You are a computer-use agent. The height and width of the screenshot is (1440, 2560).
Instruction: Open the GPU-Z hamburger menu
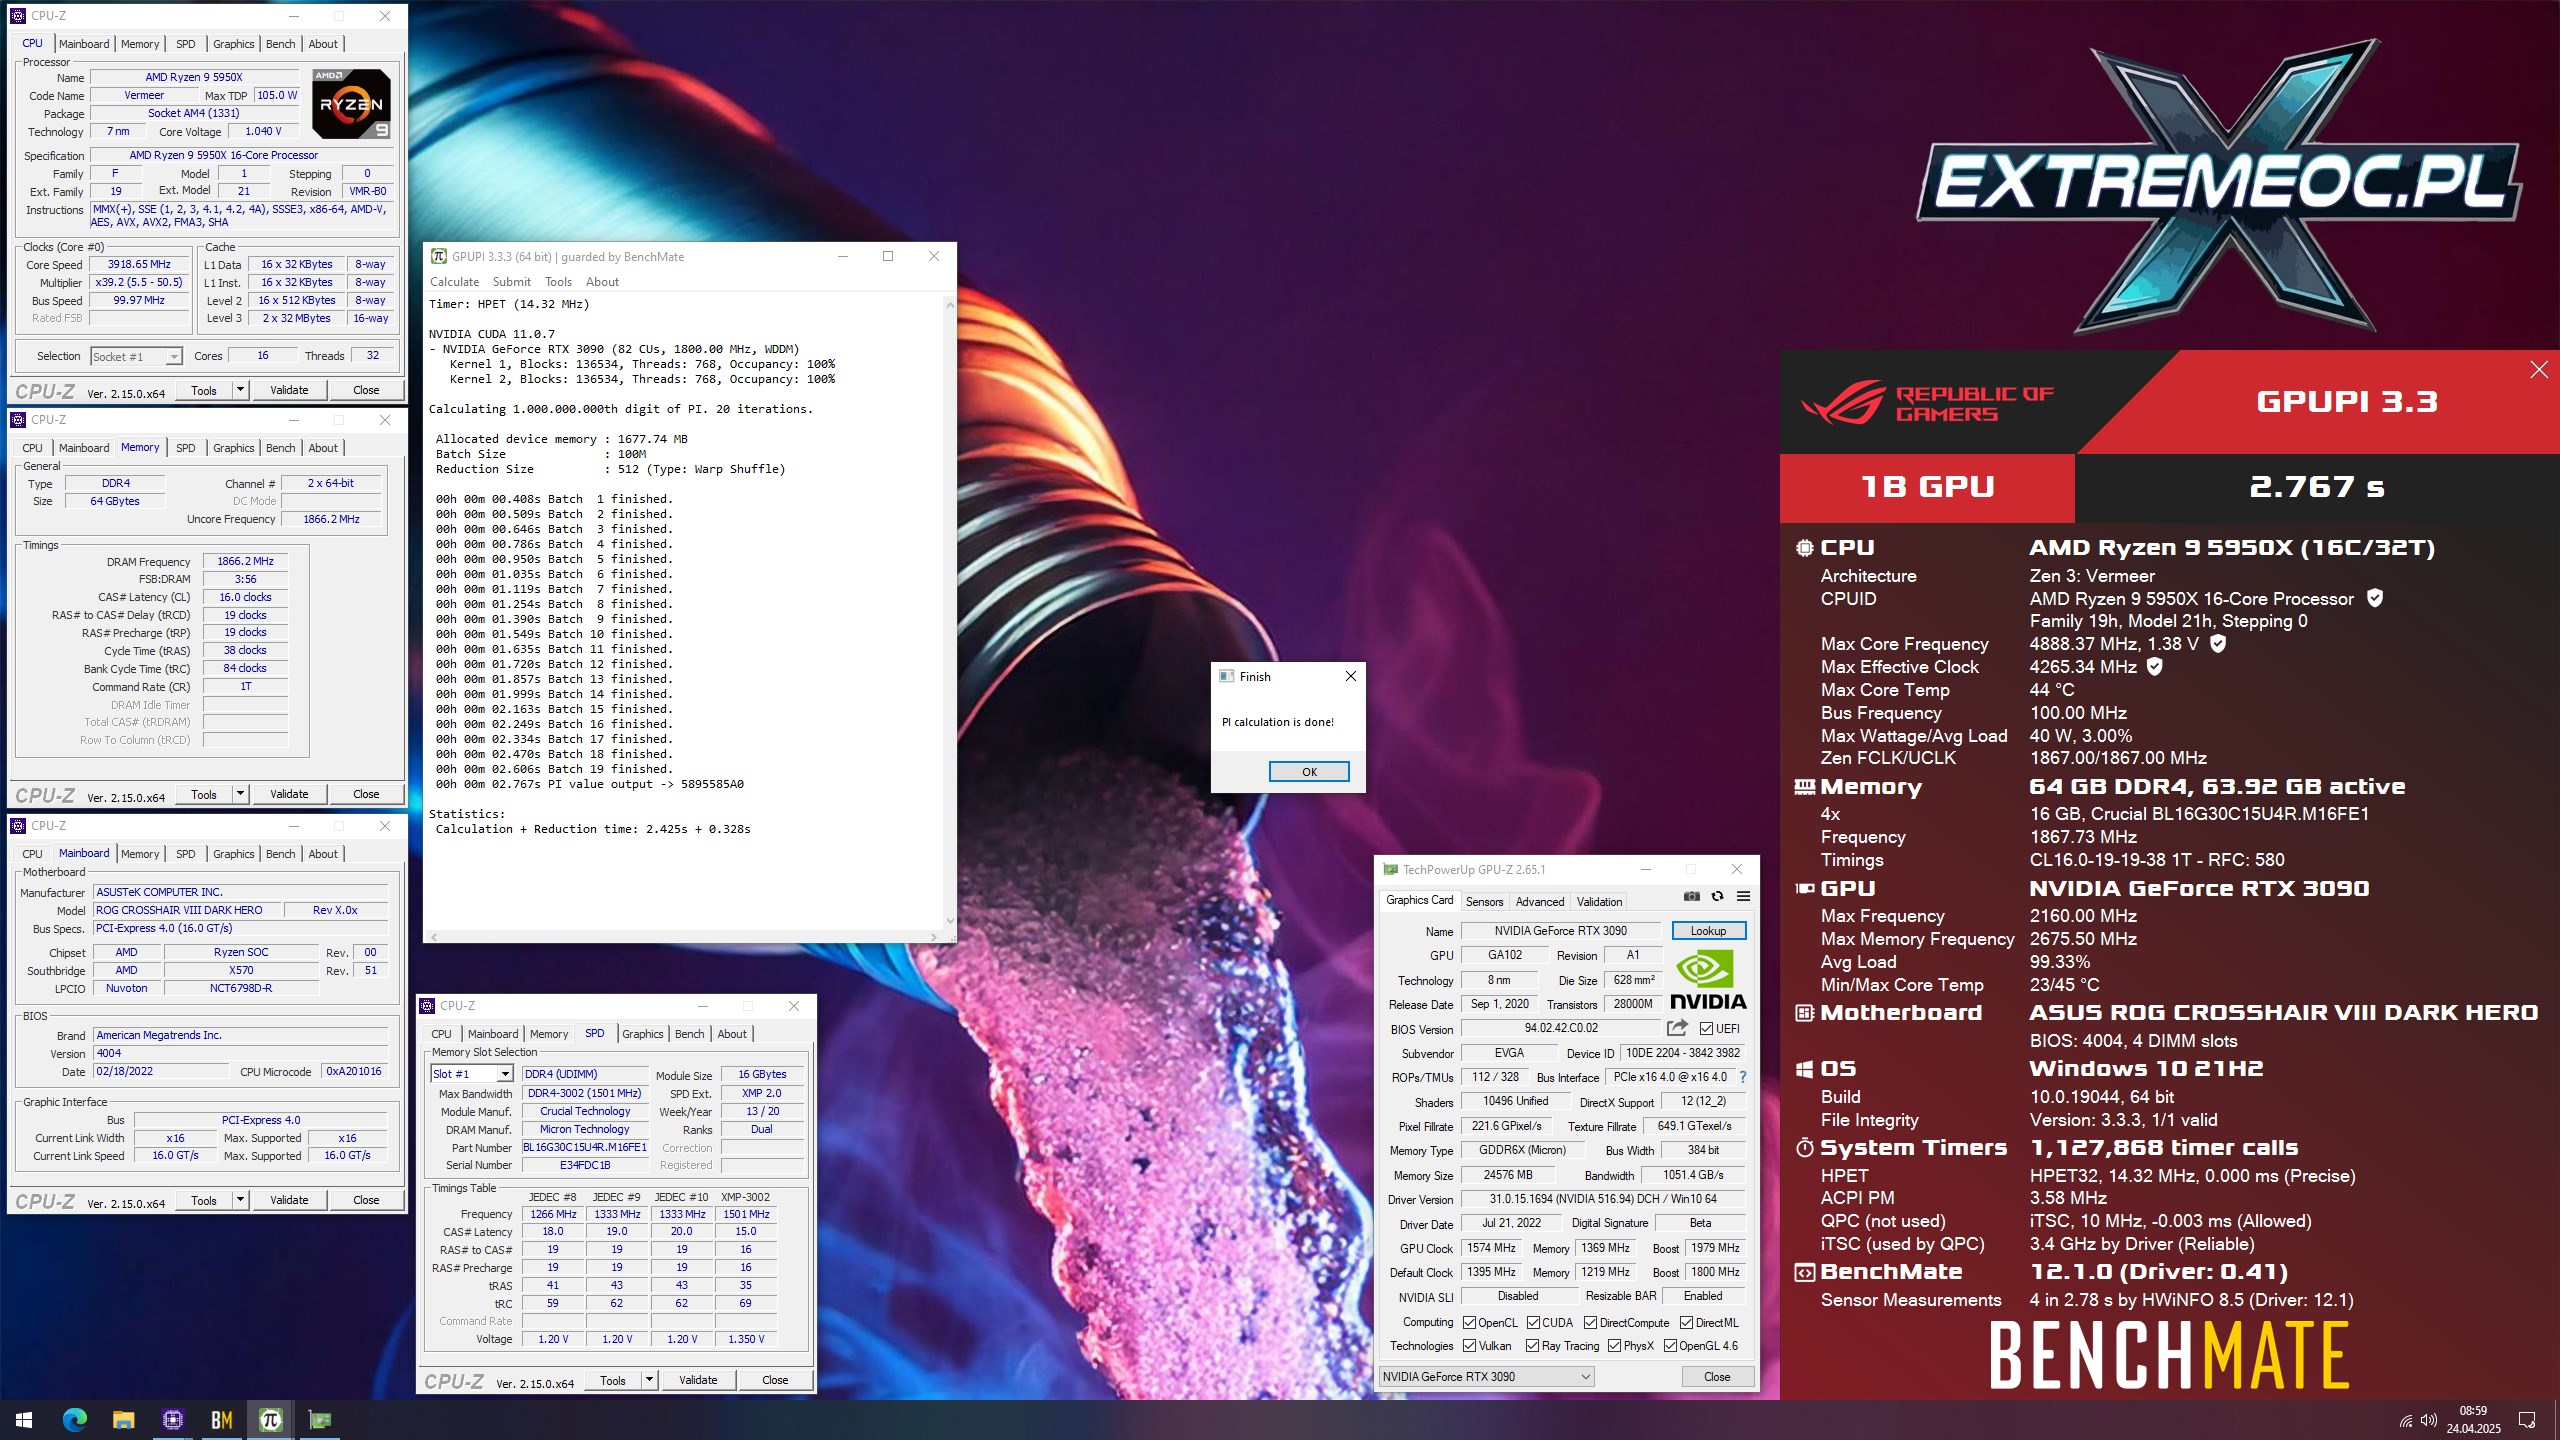coord(1743,896)
